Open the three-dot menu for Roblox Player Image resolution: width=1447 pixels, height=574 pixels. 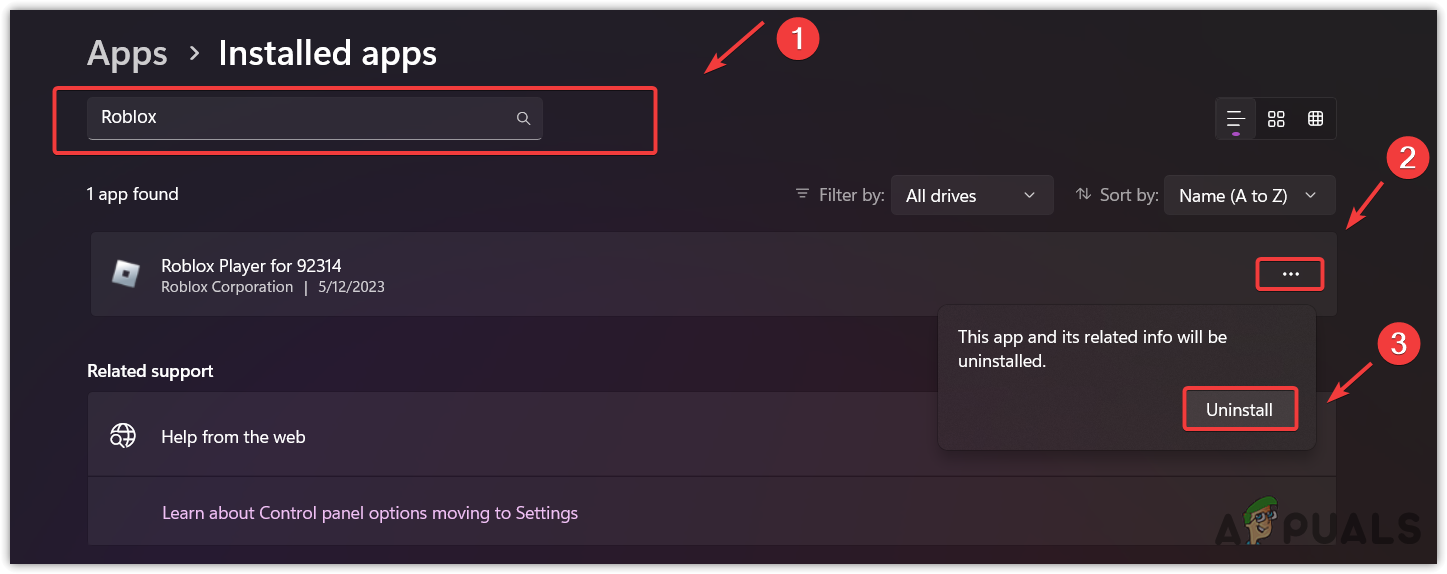[1290, 274]
